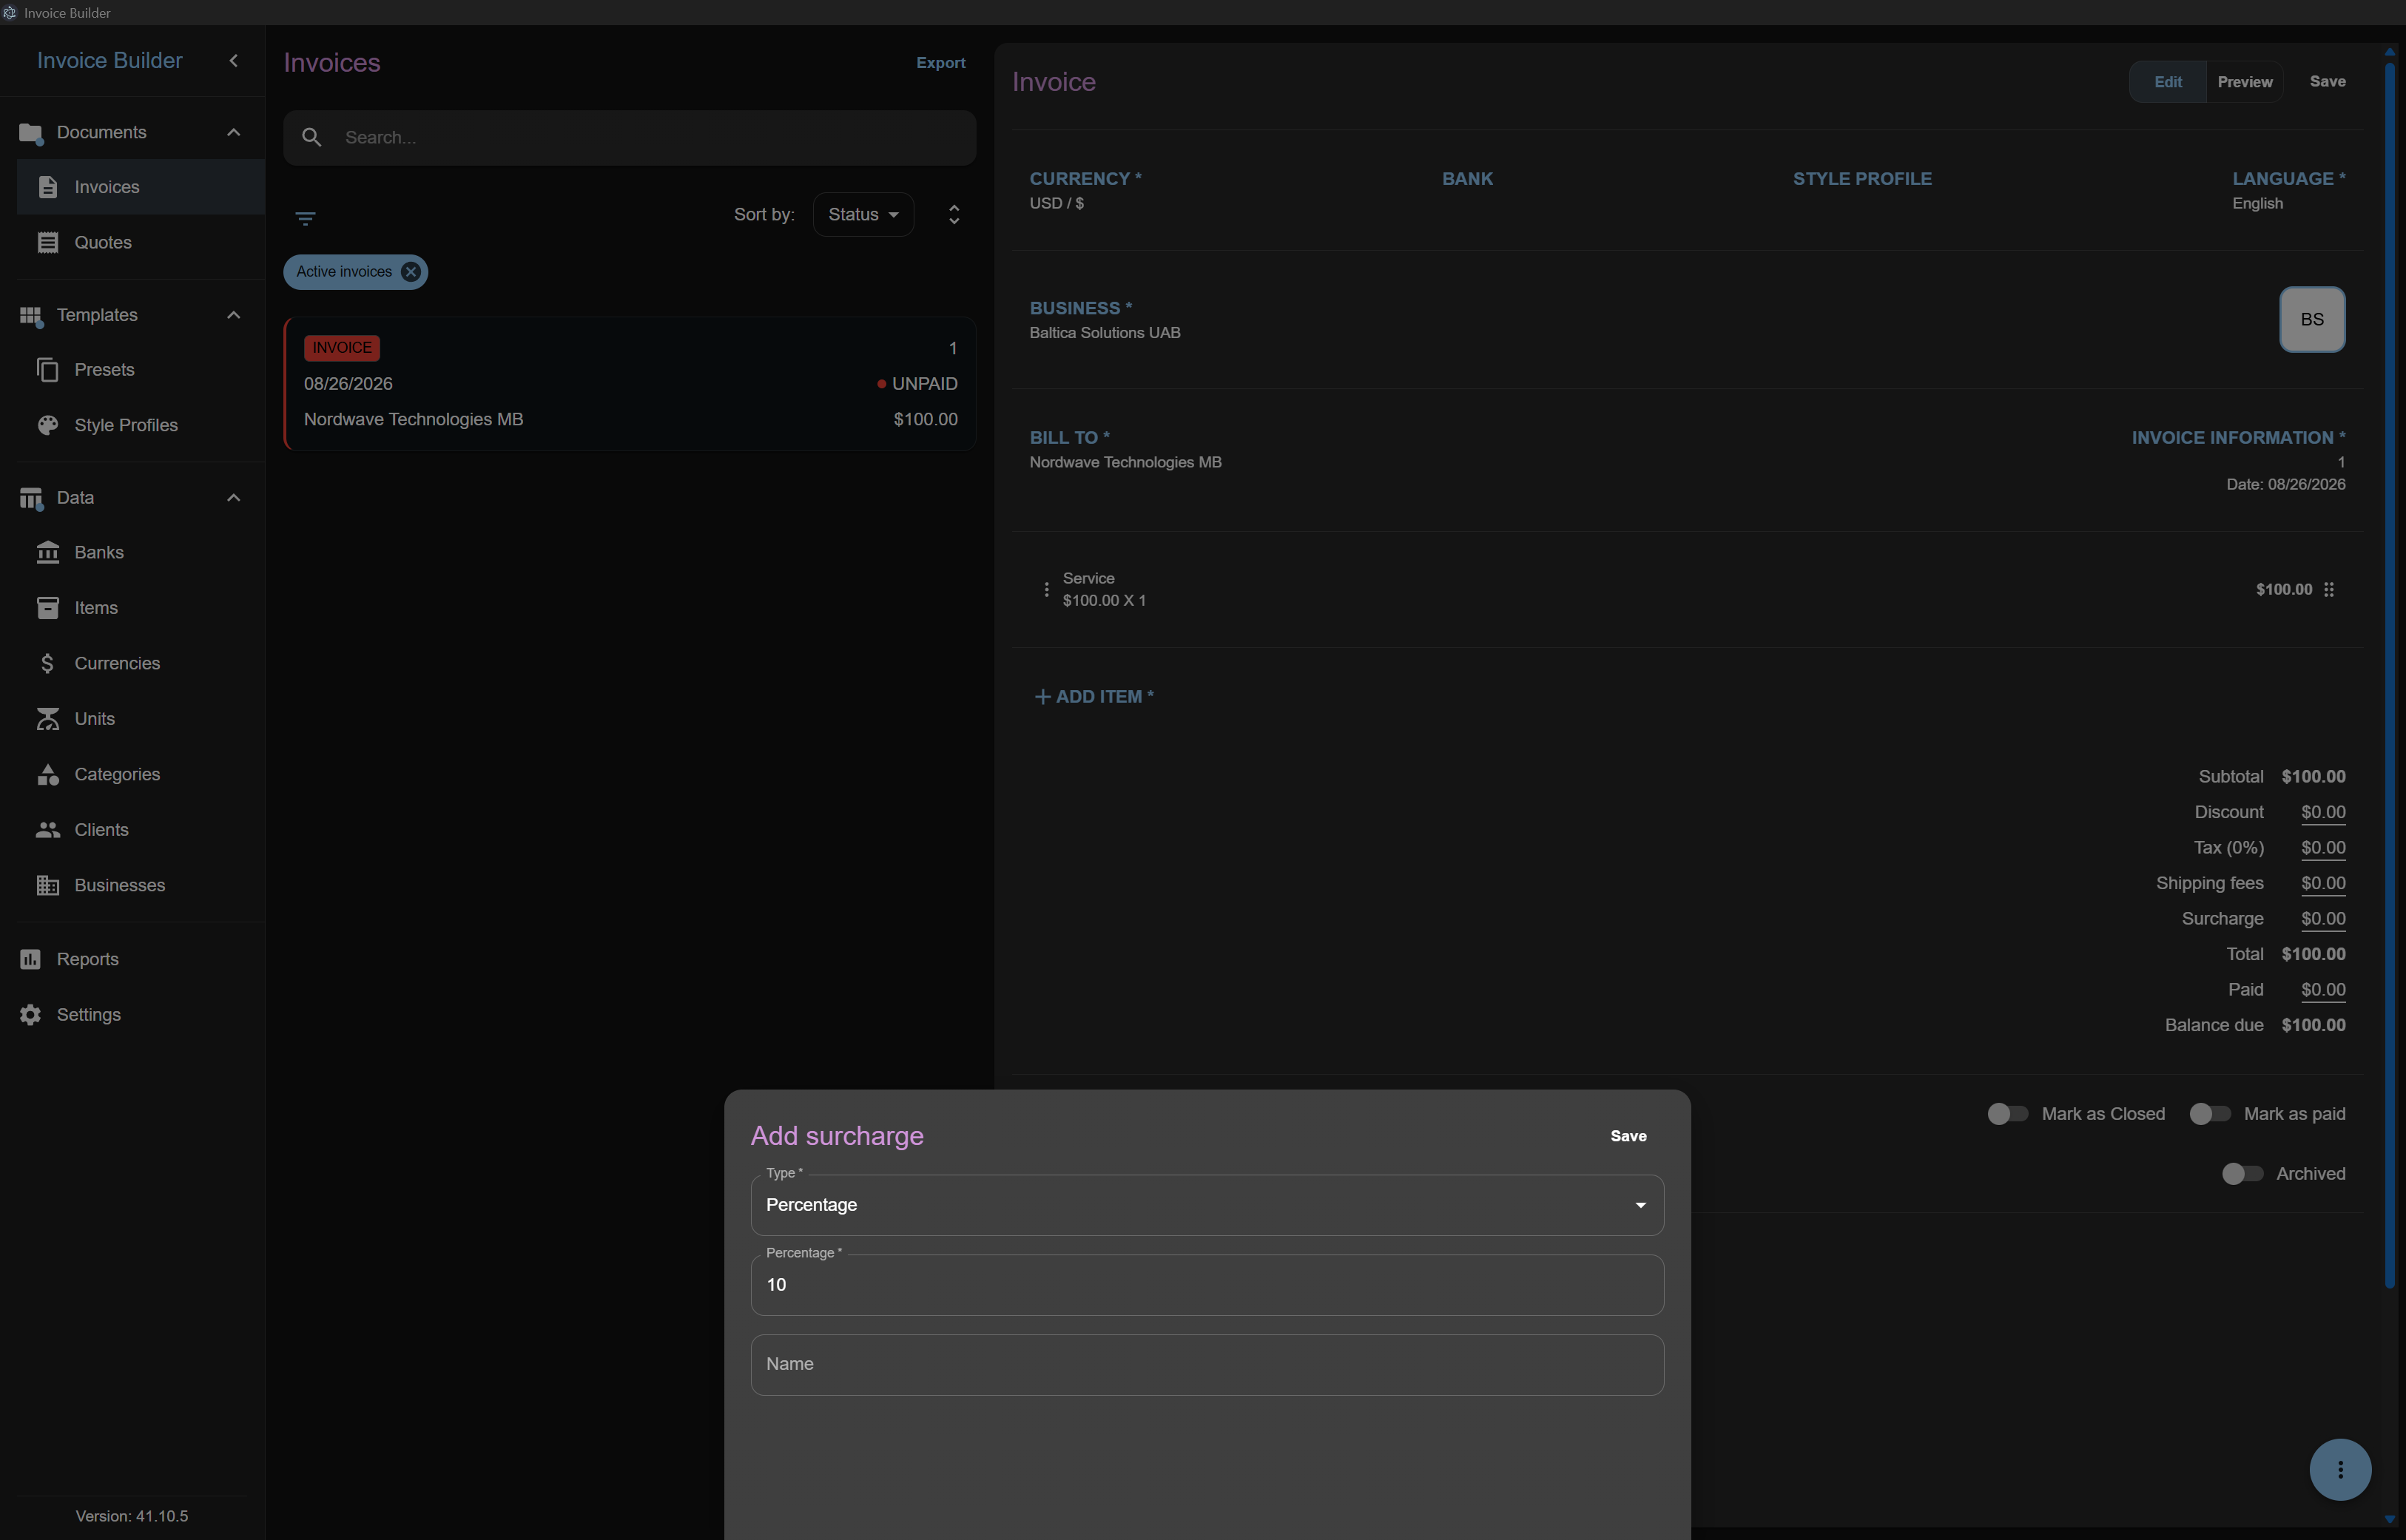The image size is (2406, 1540).
Task: Click the surcharge Name input field
Action: [x=1207, y=1365]
